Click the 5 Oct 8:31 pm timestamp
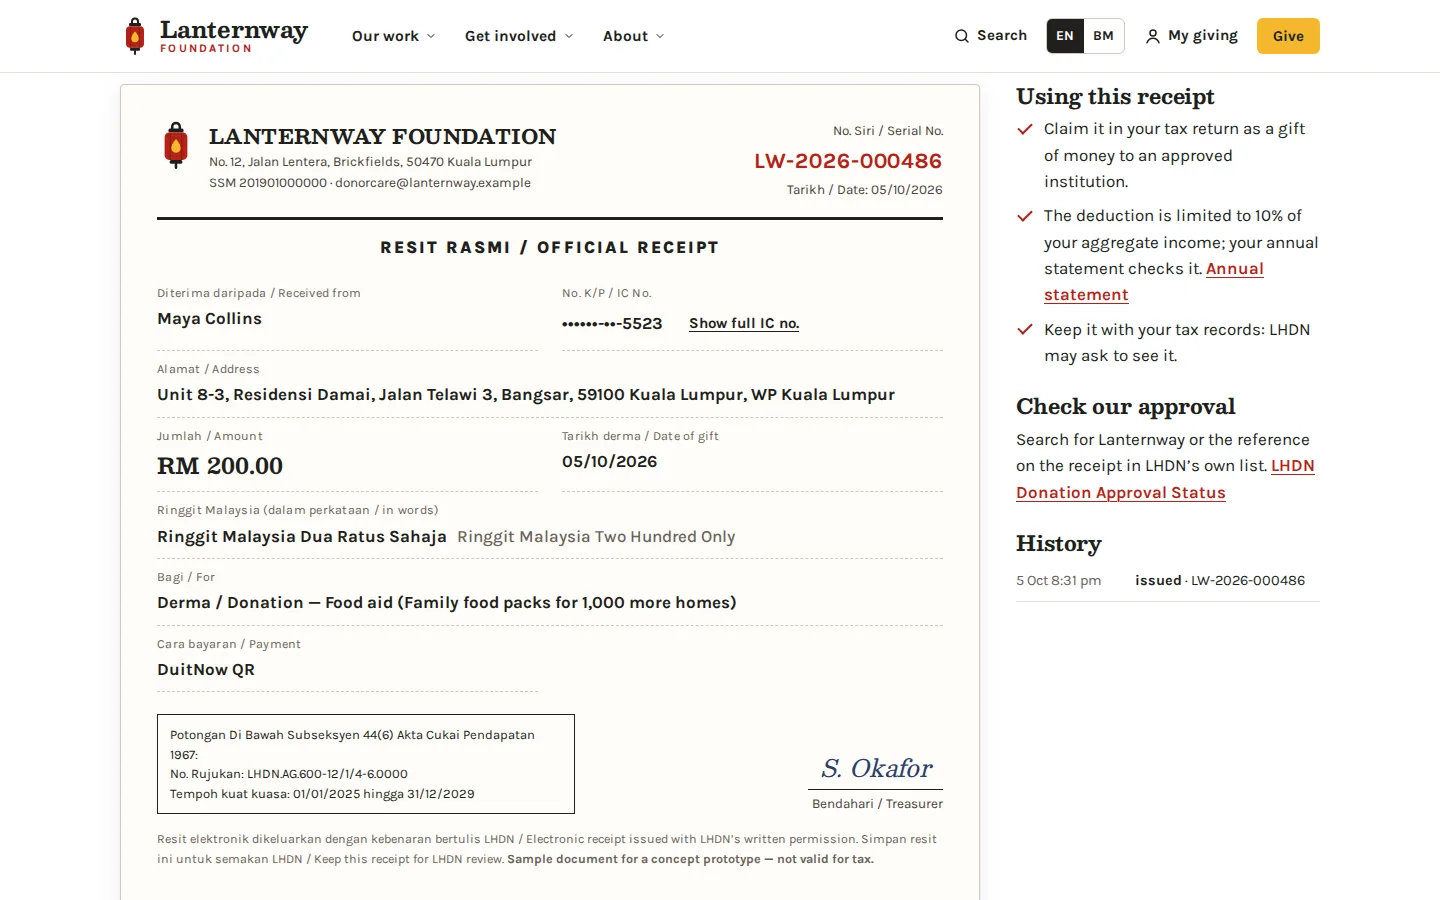 coord(1059,581)
